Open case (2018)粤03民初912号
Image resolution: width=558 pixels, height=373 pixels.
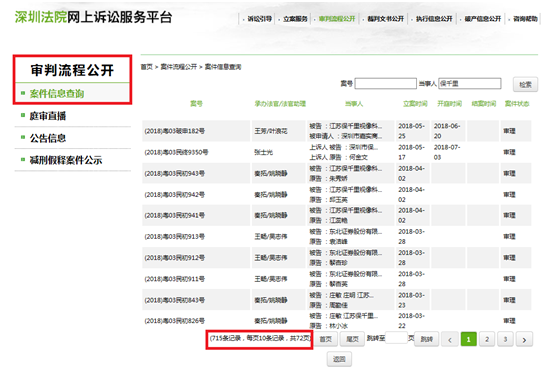[x=174, y=258]
